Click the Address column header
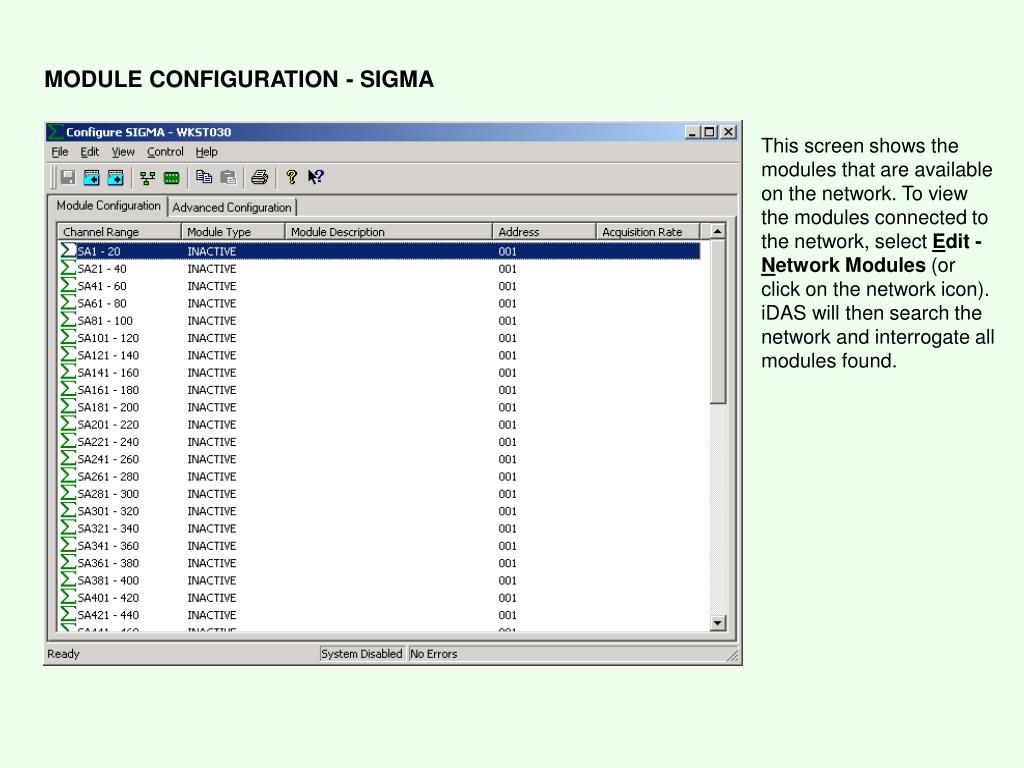This screenshot has width=1024, height=768. tap(544, 232)
